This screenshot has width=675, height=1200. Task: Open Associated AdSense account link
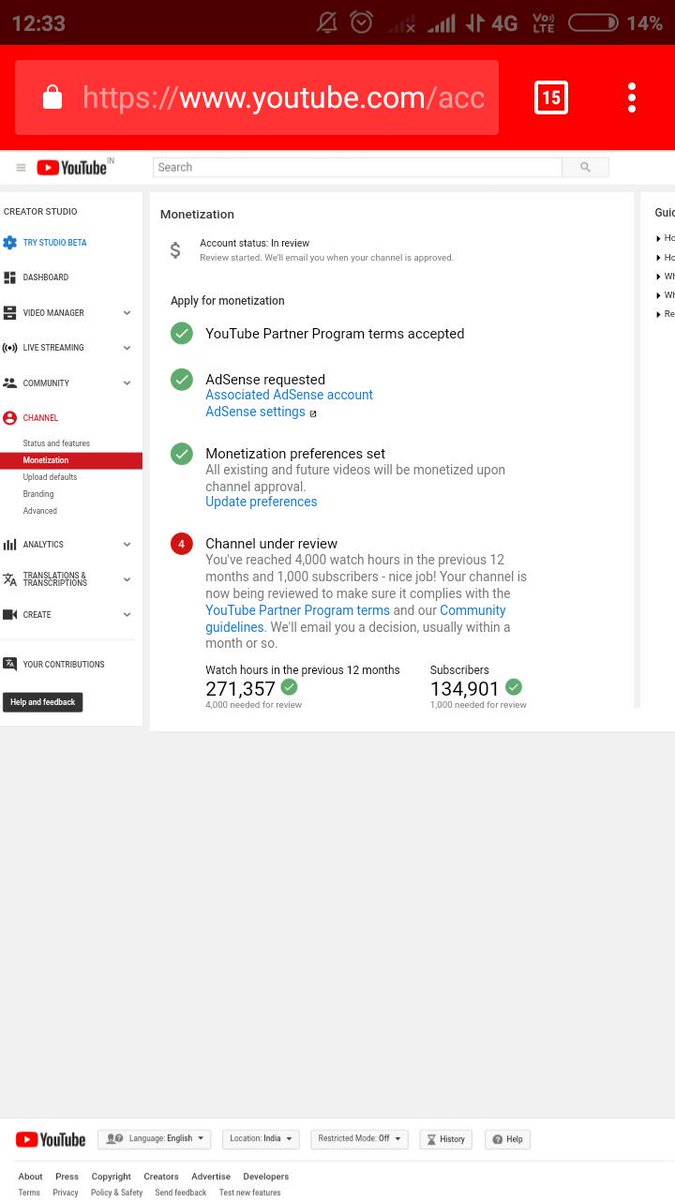289,395
